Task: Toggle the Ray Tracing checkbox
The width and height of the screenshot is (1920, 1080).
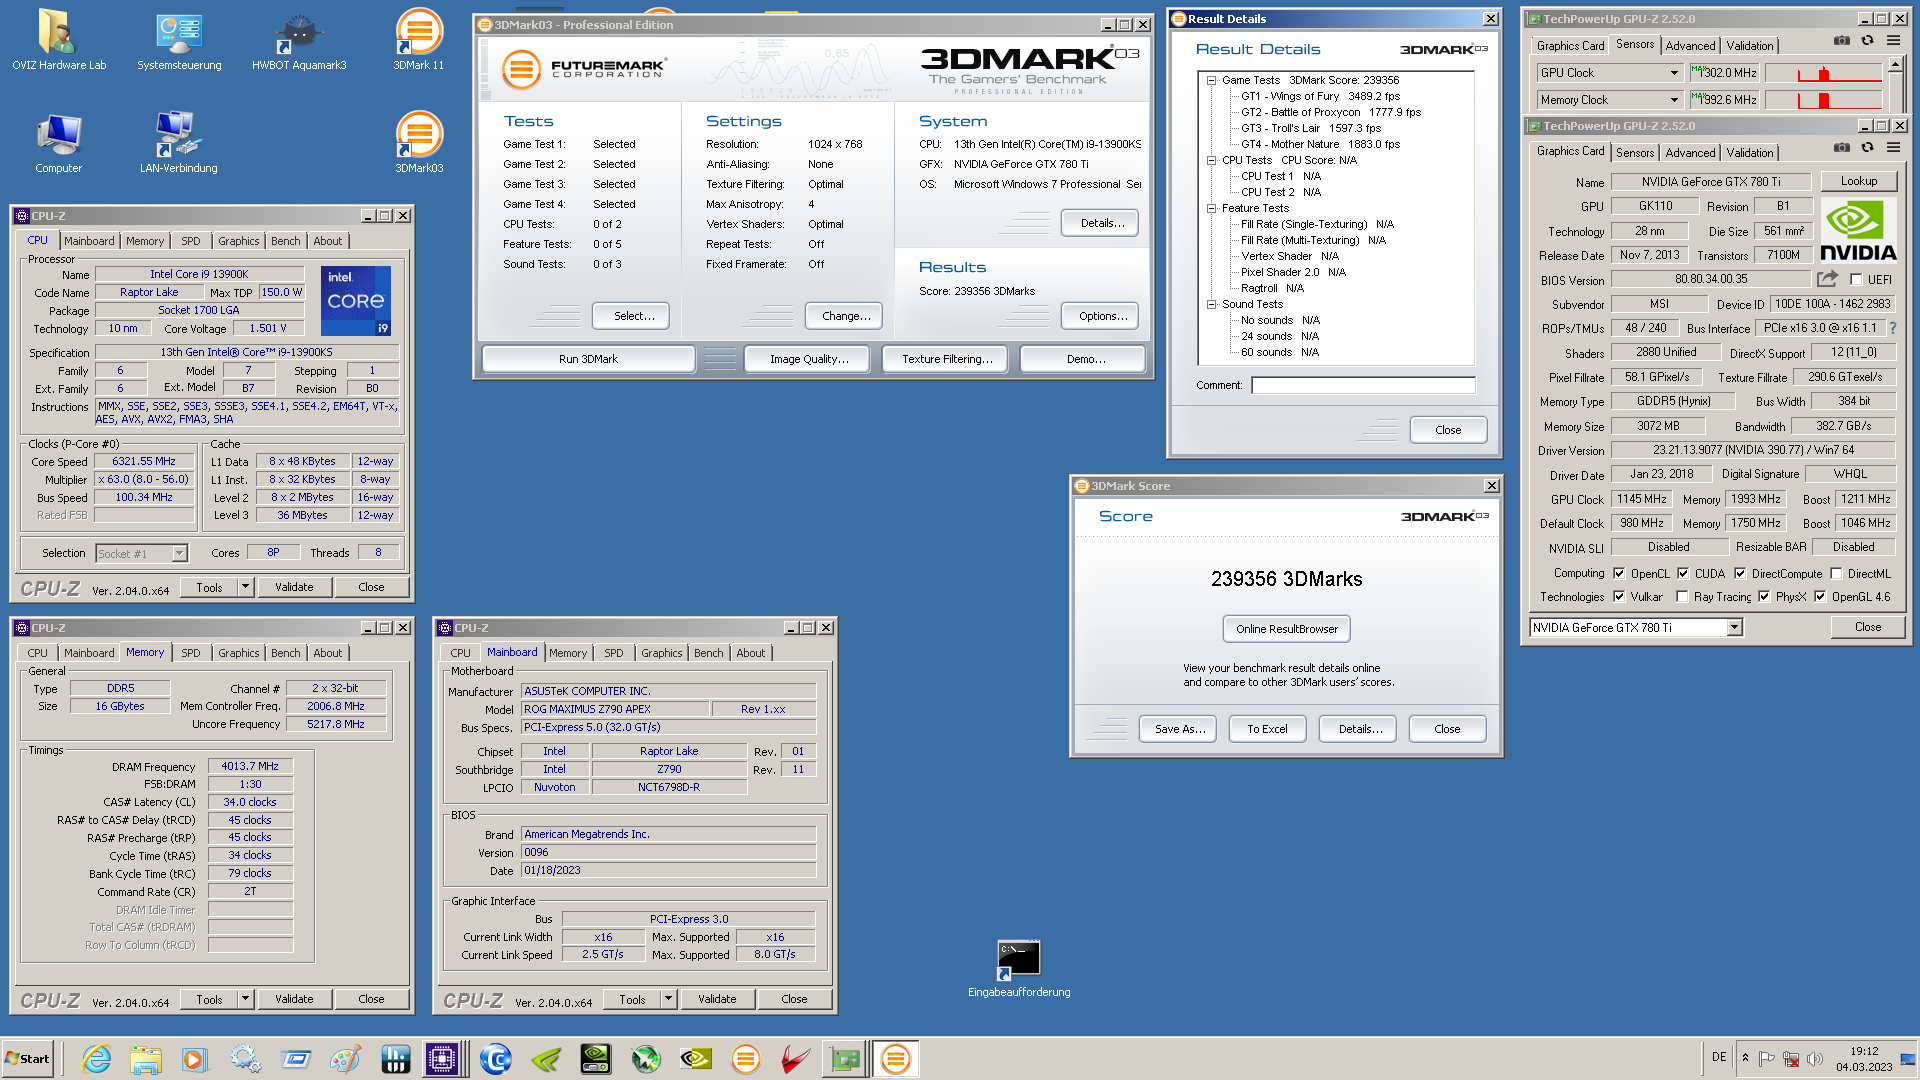Action: [x=1682, y=596]
